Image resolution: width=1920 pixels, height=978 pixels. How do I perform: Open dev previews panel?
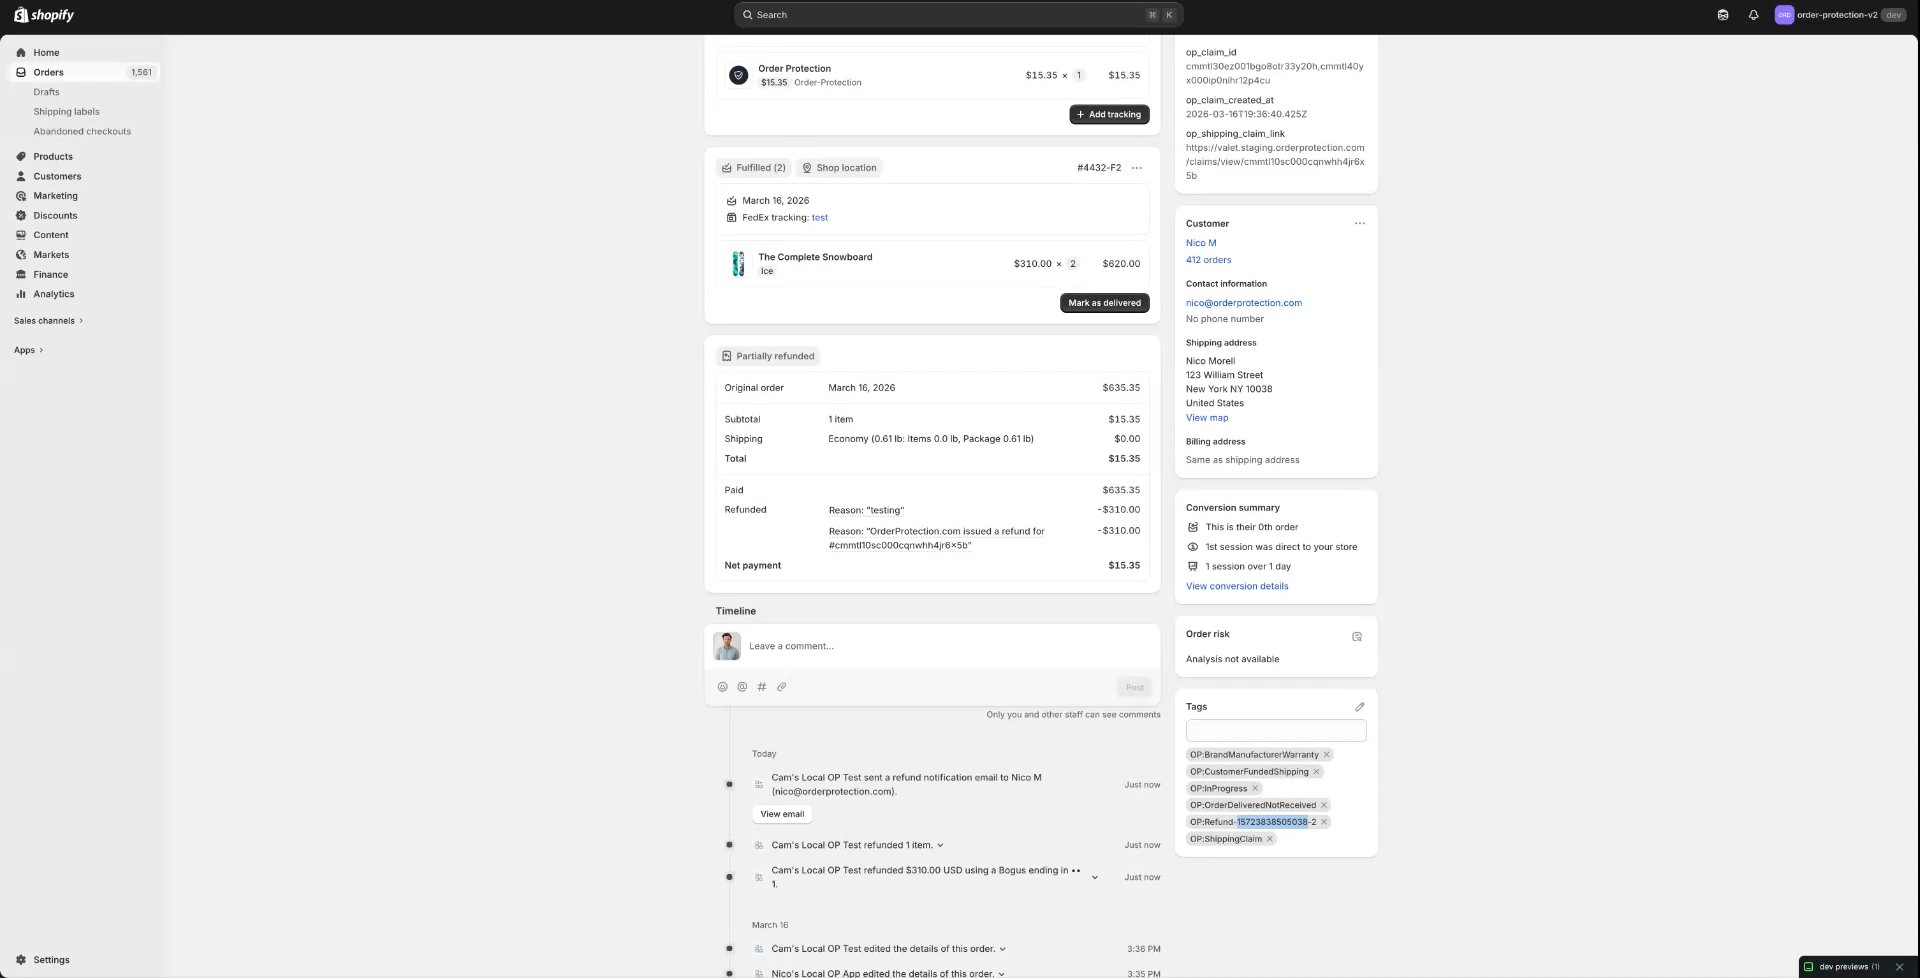pyautogui.click(x=1842, y=967)
